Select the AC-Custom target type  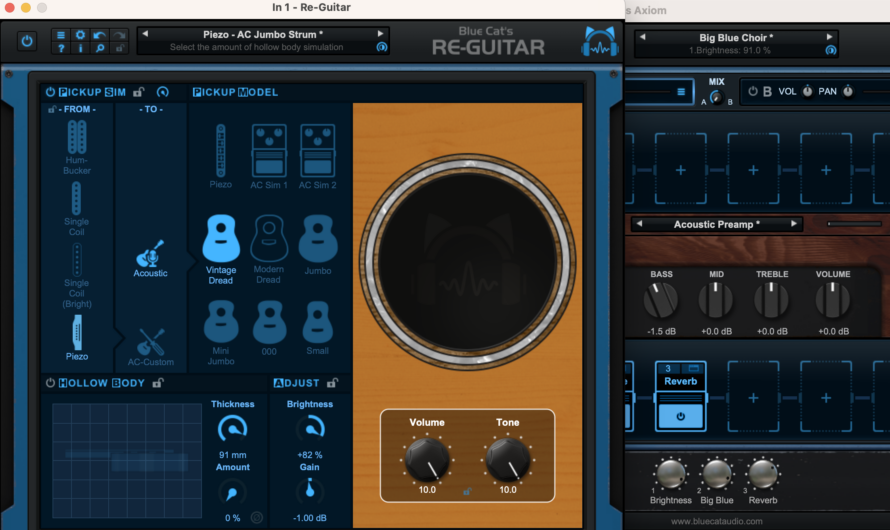pos(150,347)
